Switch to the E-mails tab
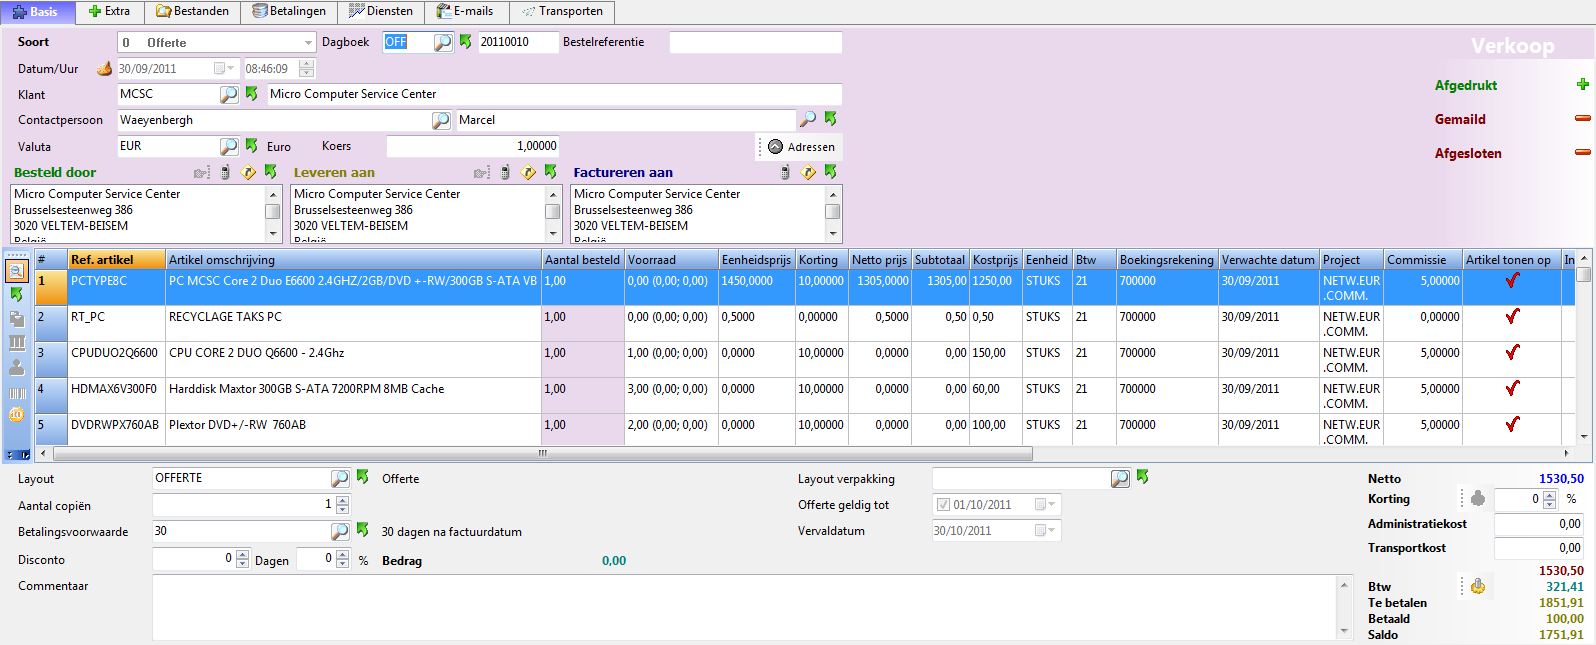The image size is (1596, 645). click(466, 12)
